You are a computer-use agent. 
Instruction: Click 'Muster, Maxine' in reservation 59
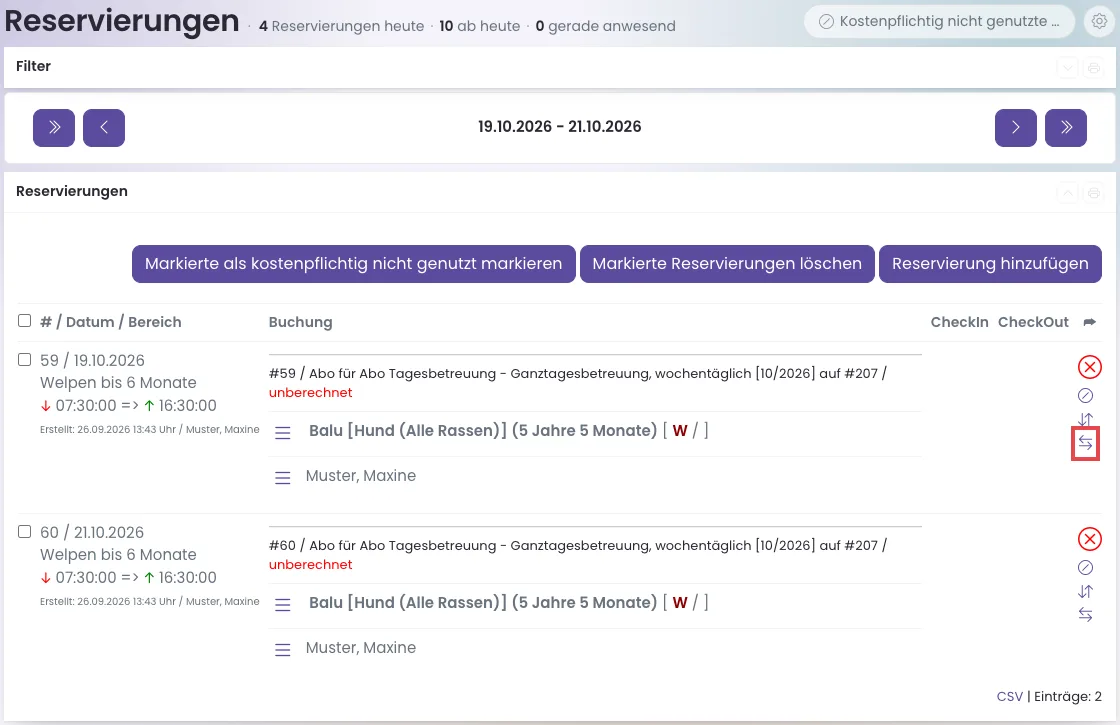[361, 476]
